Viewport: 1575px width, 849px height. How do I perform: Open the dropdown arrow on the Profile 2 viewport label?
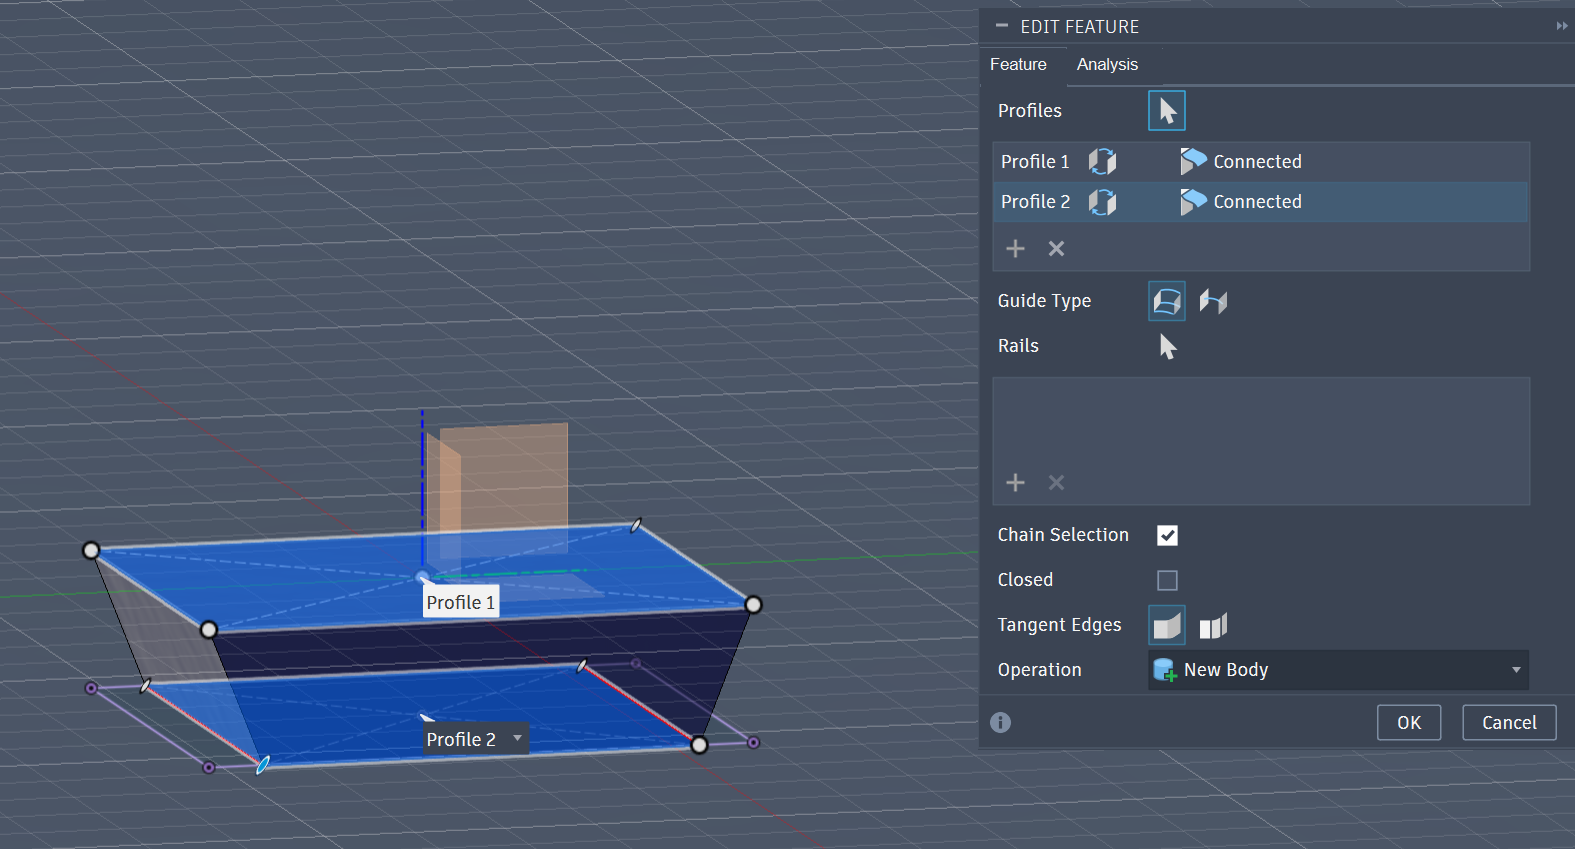(517, 739)
